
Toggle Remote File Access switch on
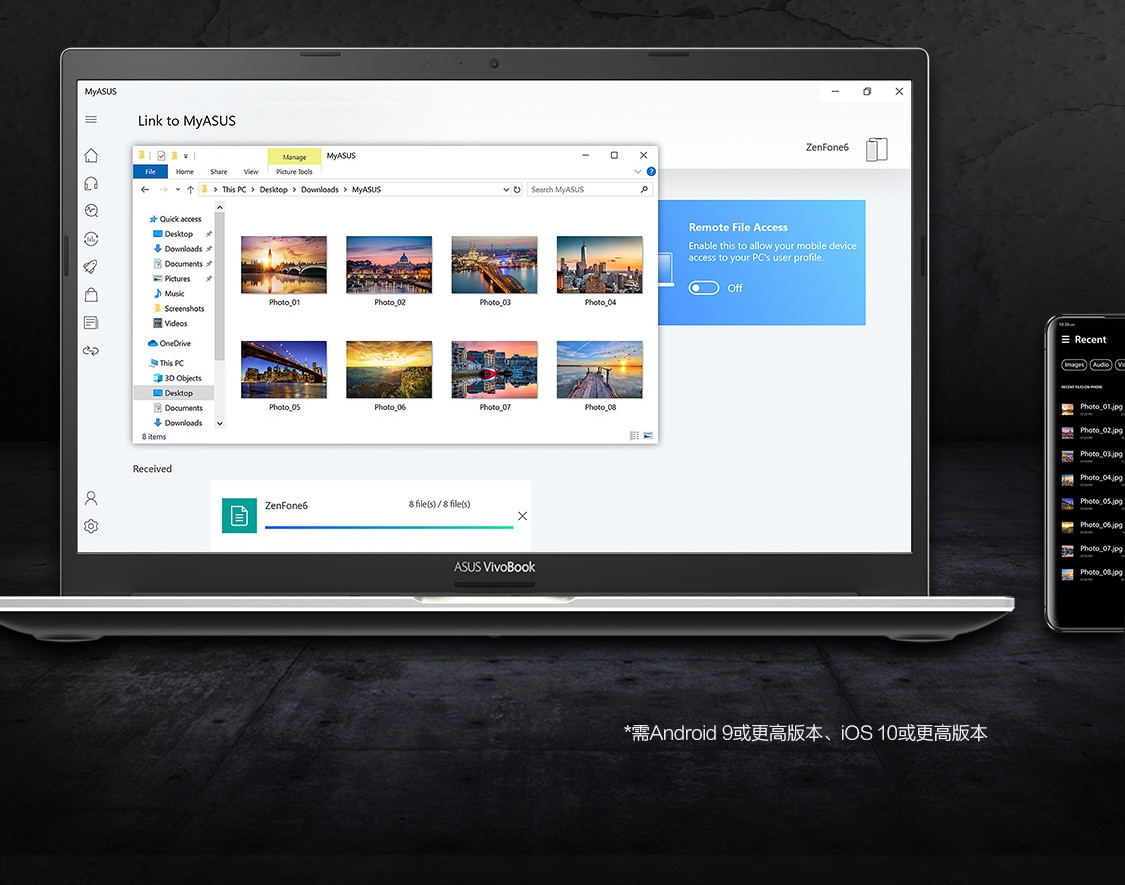coord(704,288)
